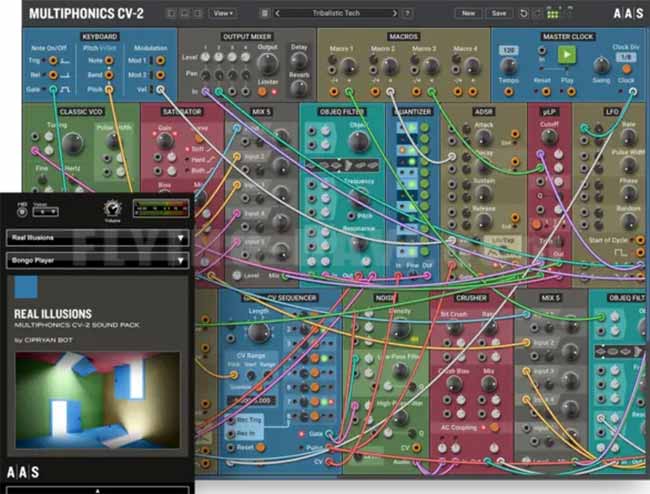Click the orange Reset button in CV Sequencer
650x494 pixels.
(x=260, y=448)
